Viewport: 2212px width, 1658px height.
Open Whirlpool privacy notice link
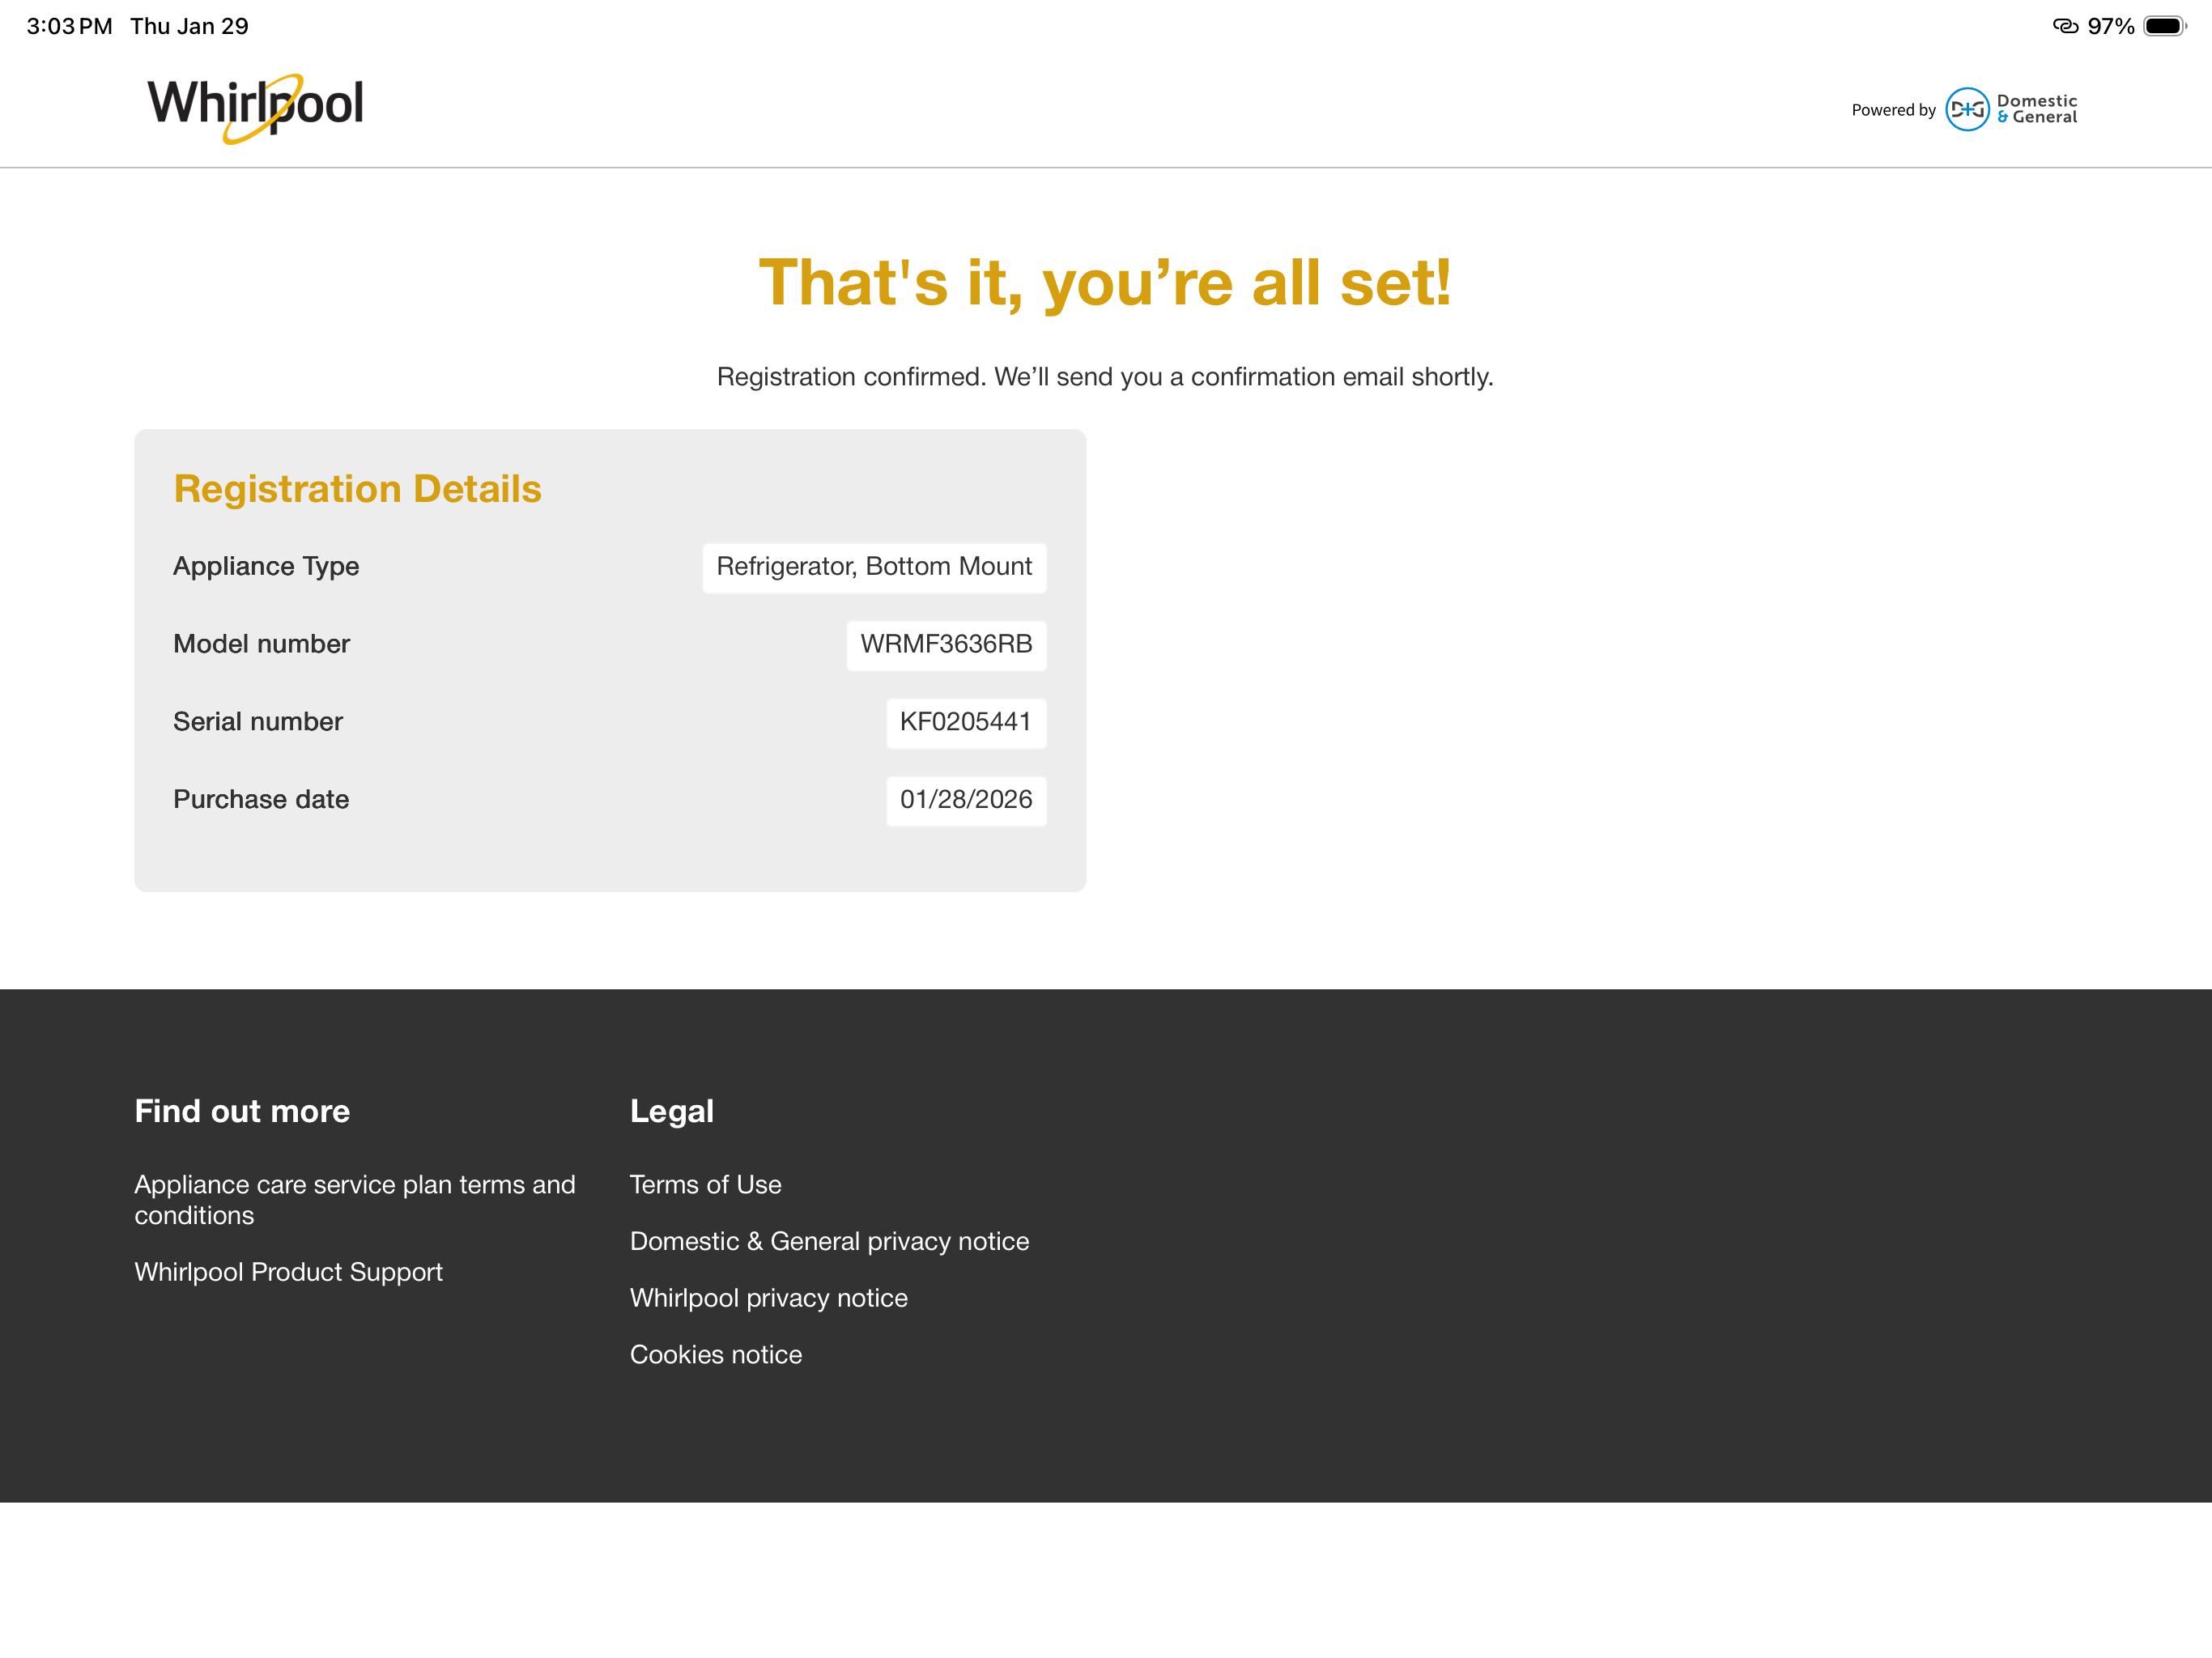(x=768, y=1297)
